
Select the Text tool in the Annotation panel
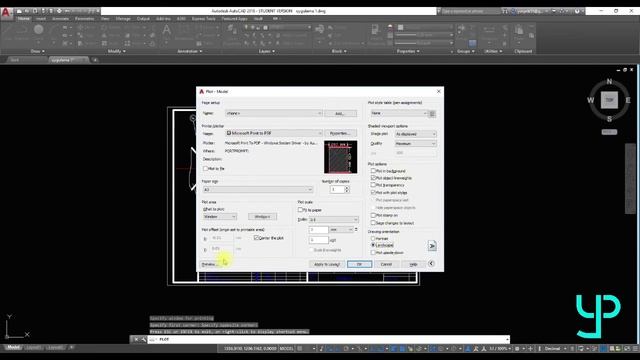(167, 30)
